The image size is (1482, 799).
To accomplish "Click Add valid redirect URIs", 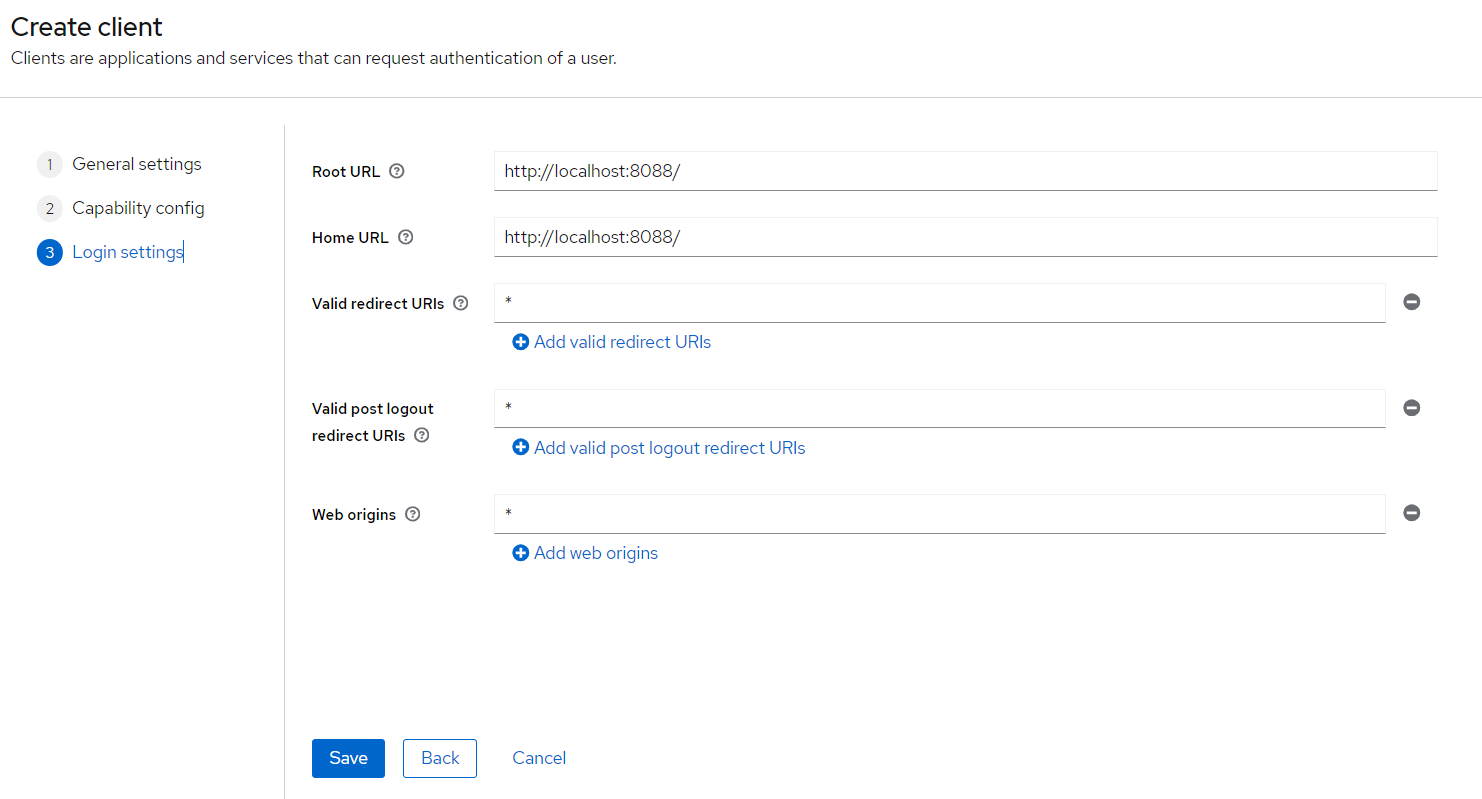I will [612, 342].
